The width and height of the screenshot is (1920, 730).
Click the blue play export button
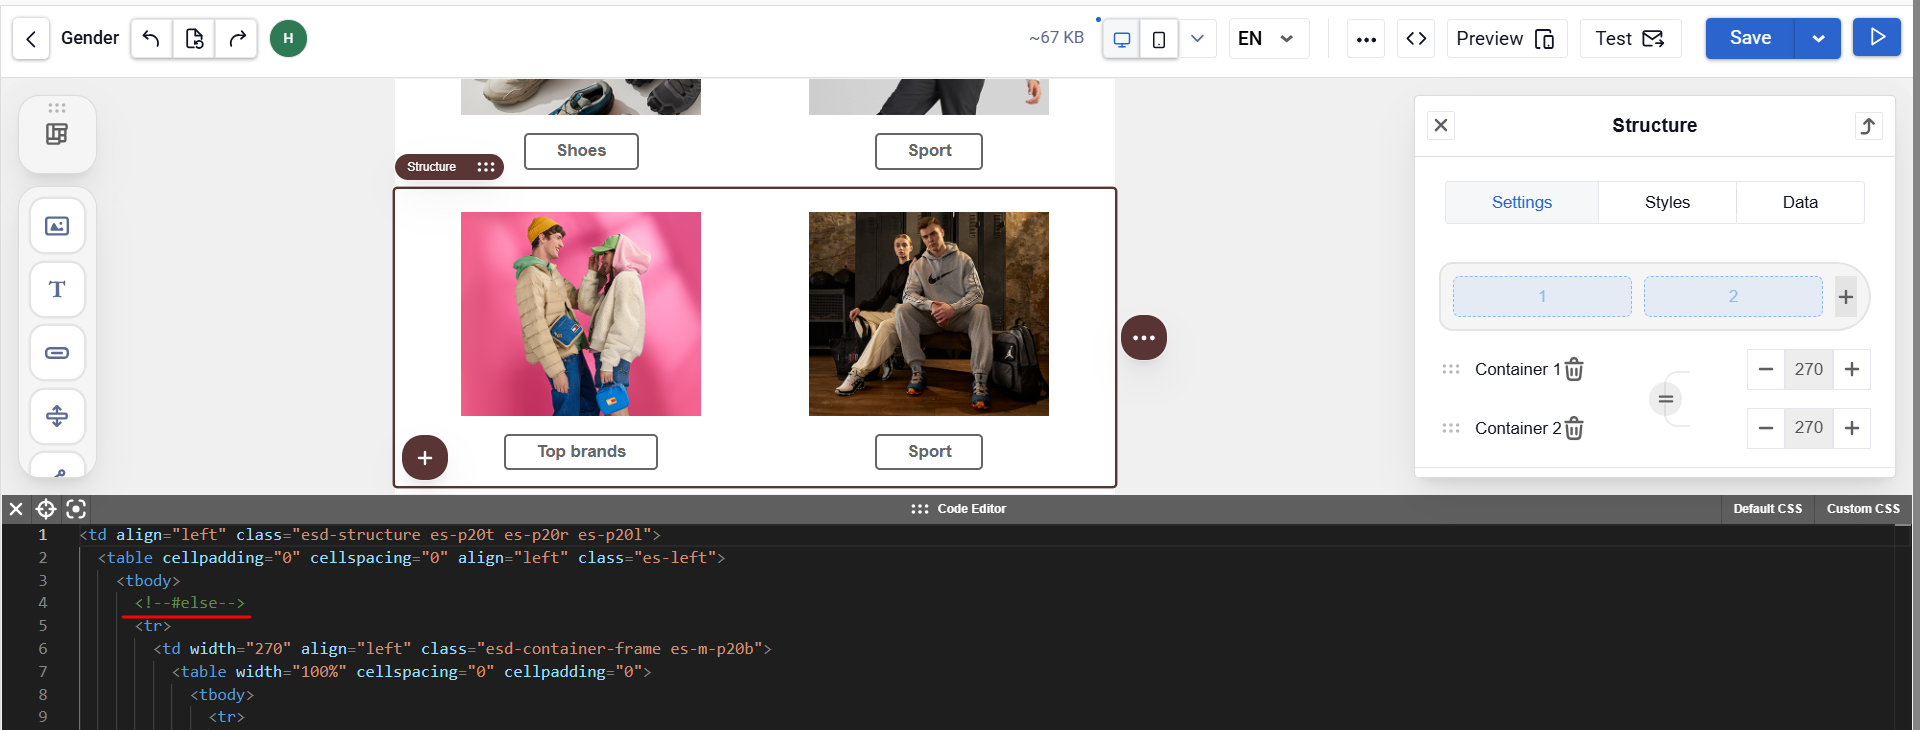click(1877, 38)
